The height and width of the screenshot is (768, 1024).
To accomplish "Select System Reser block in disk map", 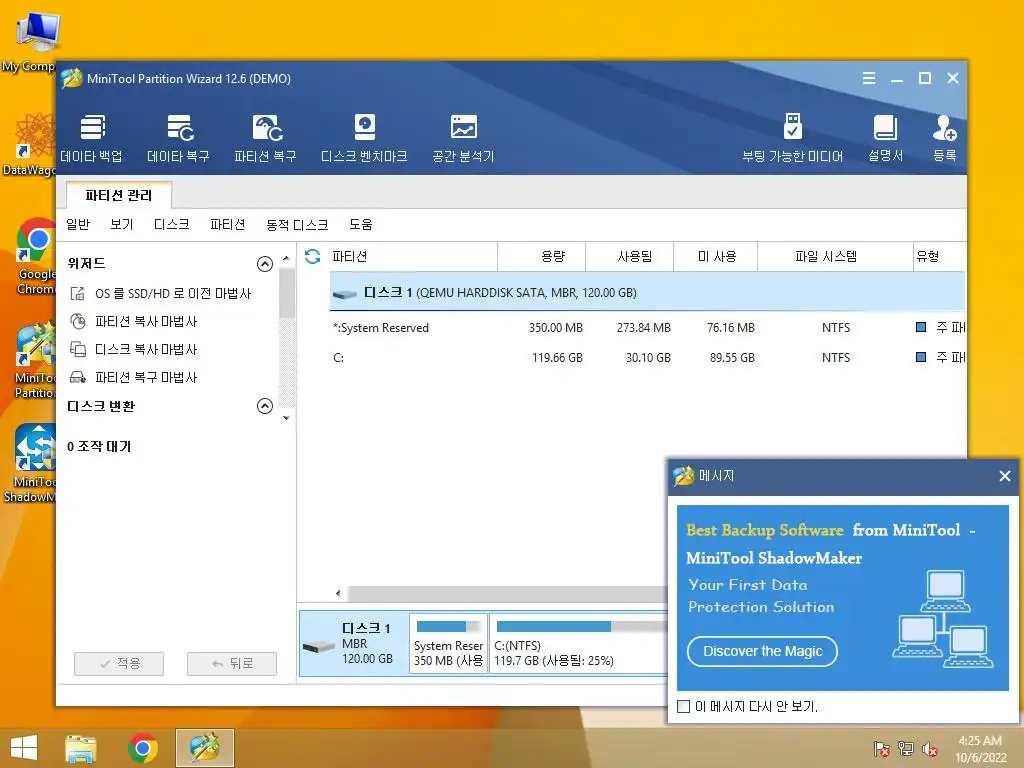I will pos(449,644).
